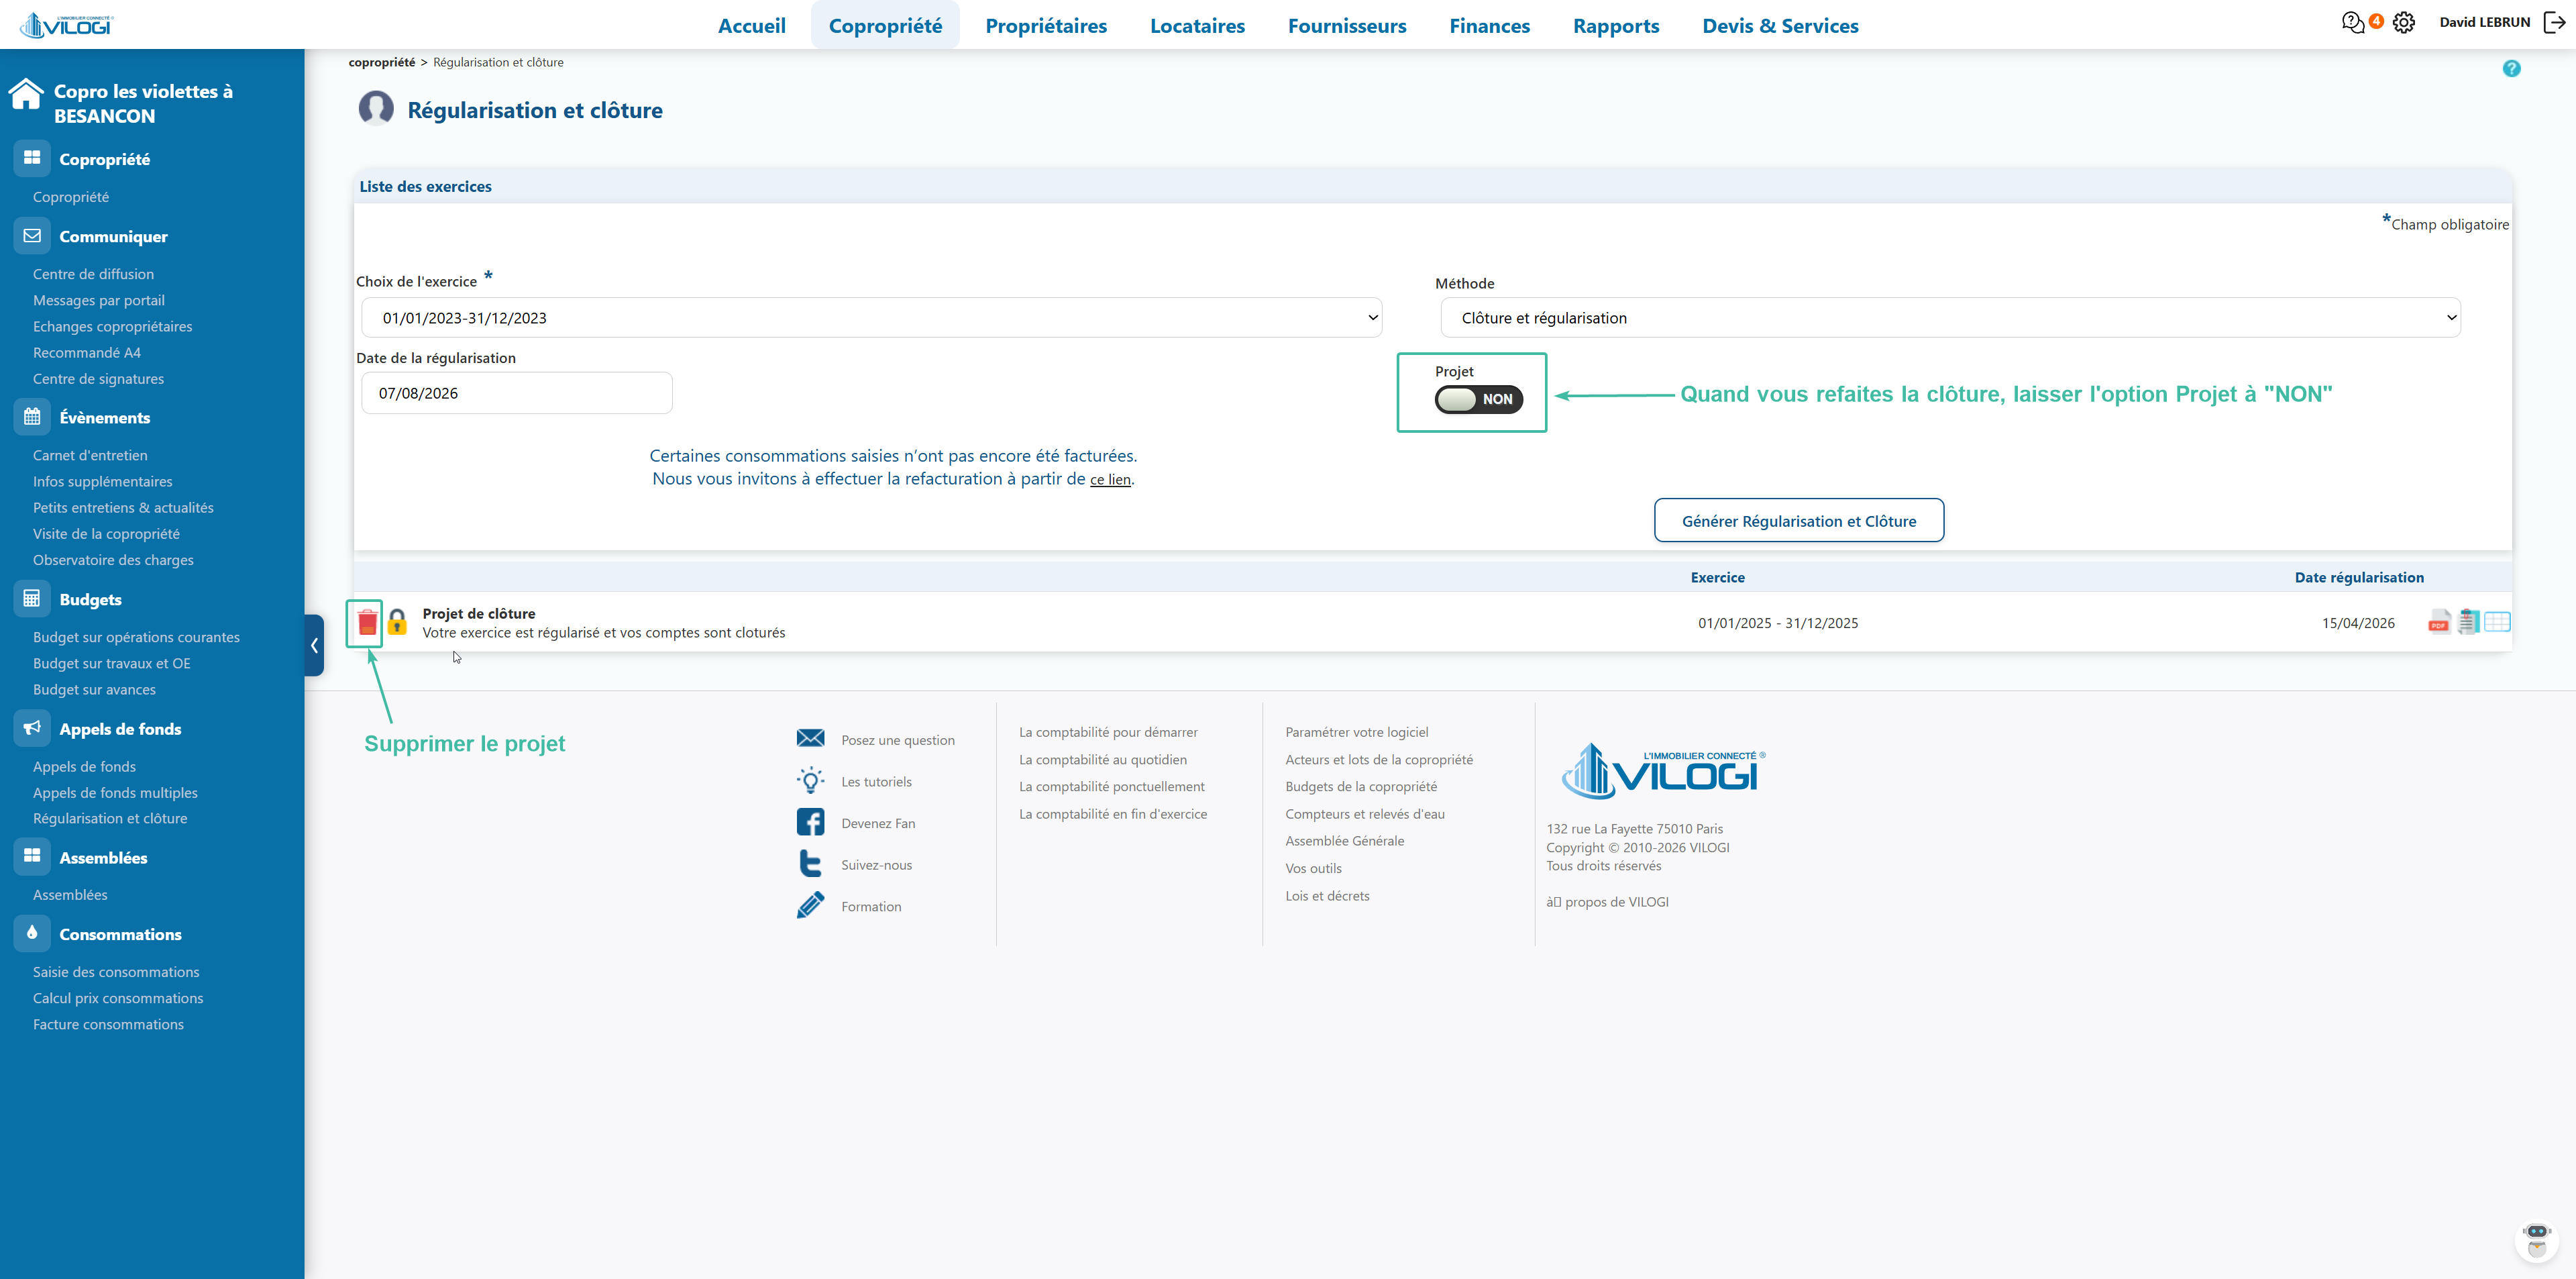Open Compteurs et relevés d'eau footer link
2576x1279 pixels.
click(1364, 814)
